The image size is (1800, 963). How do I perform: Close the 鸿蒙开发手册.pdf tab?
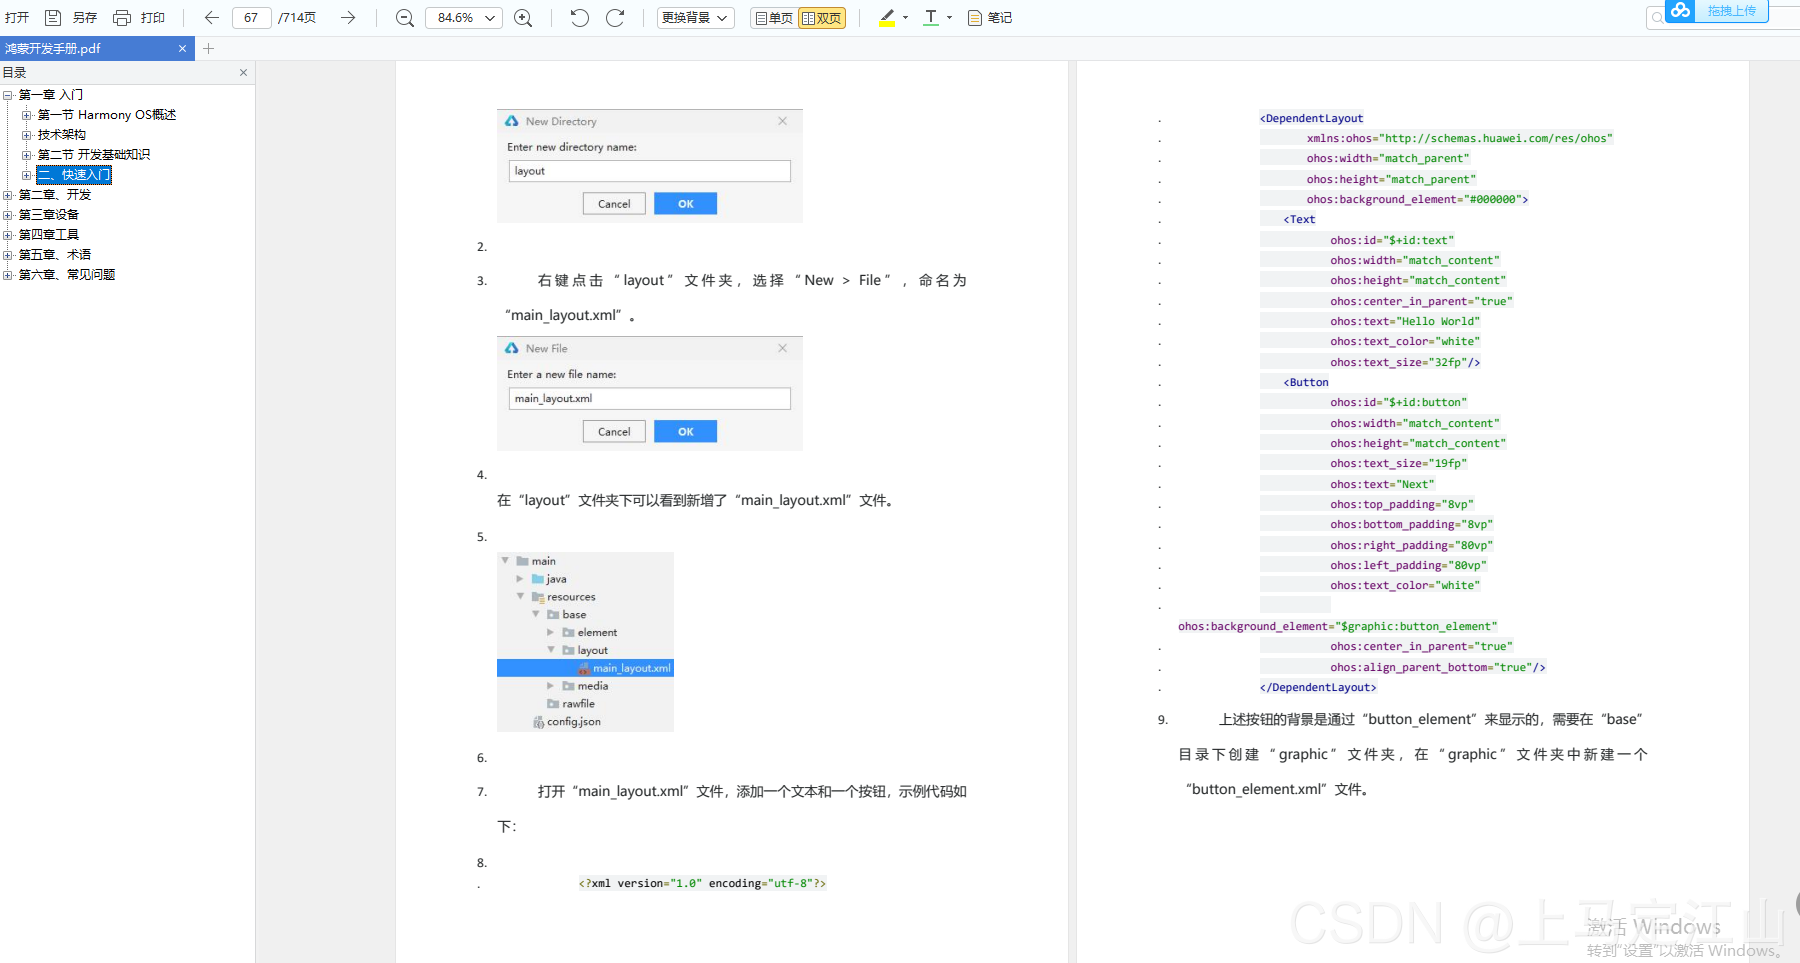(x=182, y=48)
